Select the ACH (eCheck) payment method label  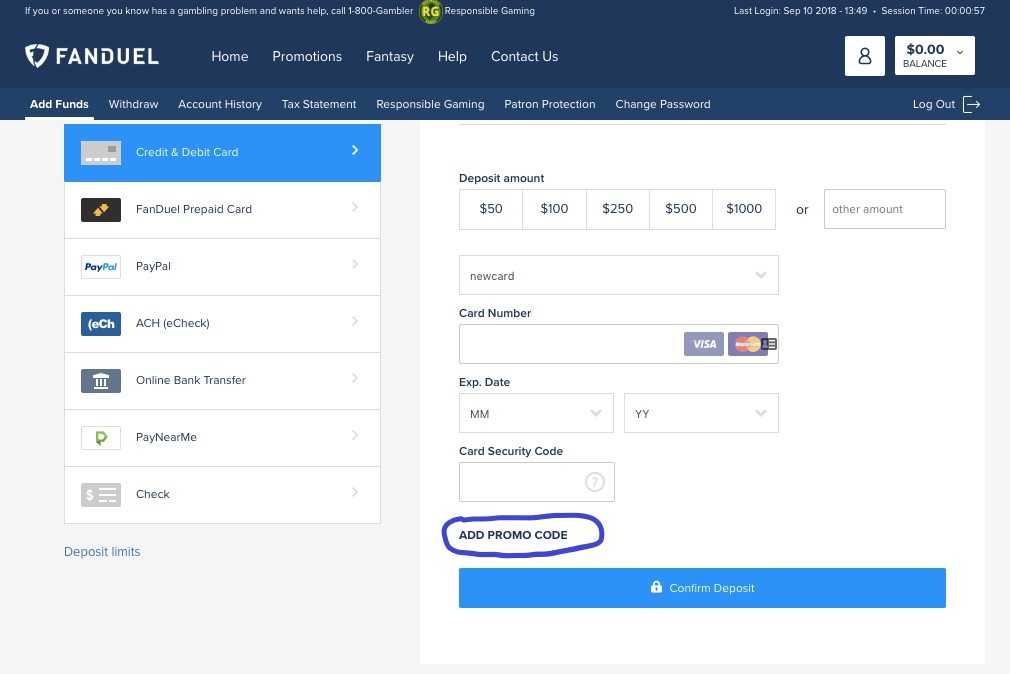point(173,323)
